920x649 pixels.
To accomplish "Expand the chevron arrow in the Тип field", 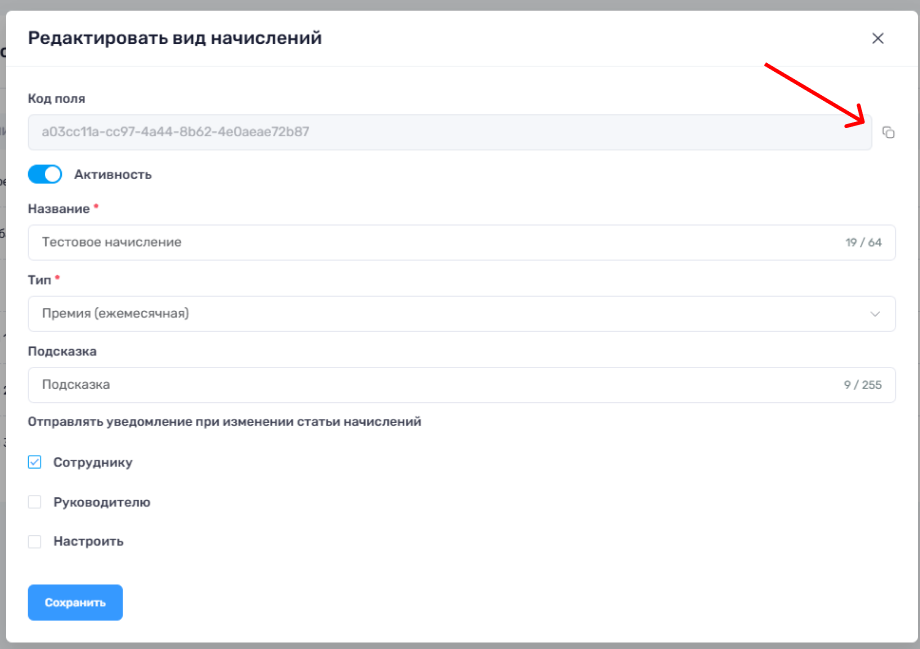I will tap(875, 314).
